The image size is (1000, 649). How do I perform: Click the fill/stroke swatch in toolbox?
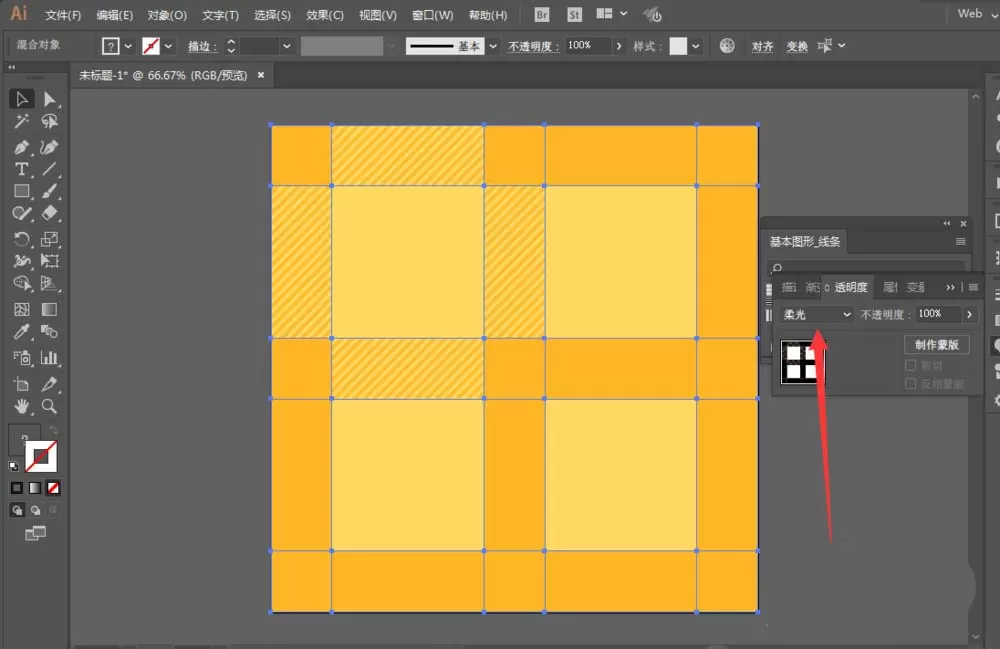pos(41,456)
